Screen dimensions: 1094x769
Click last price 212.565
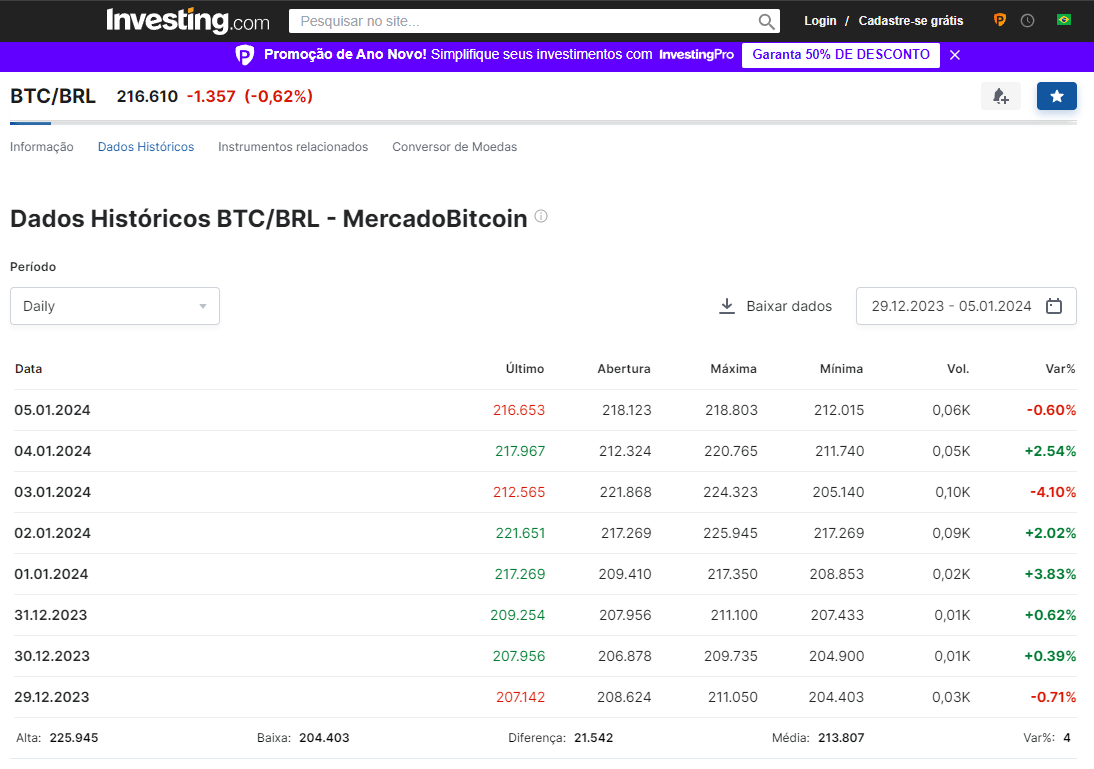pyautogui.click(x=519, y=493)
